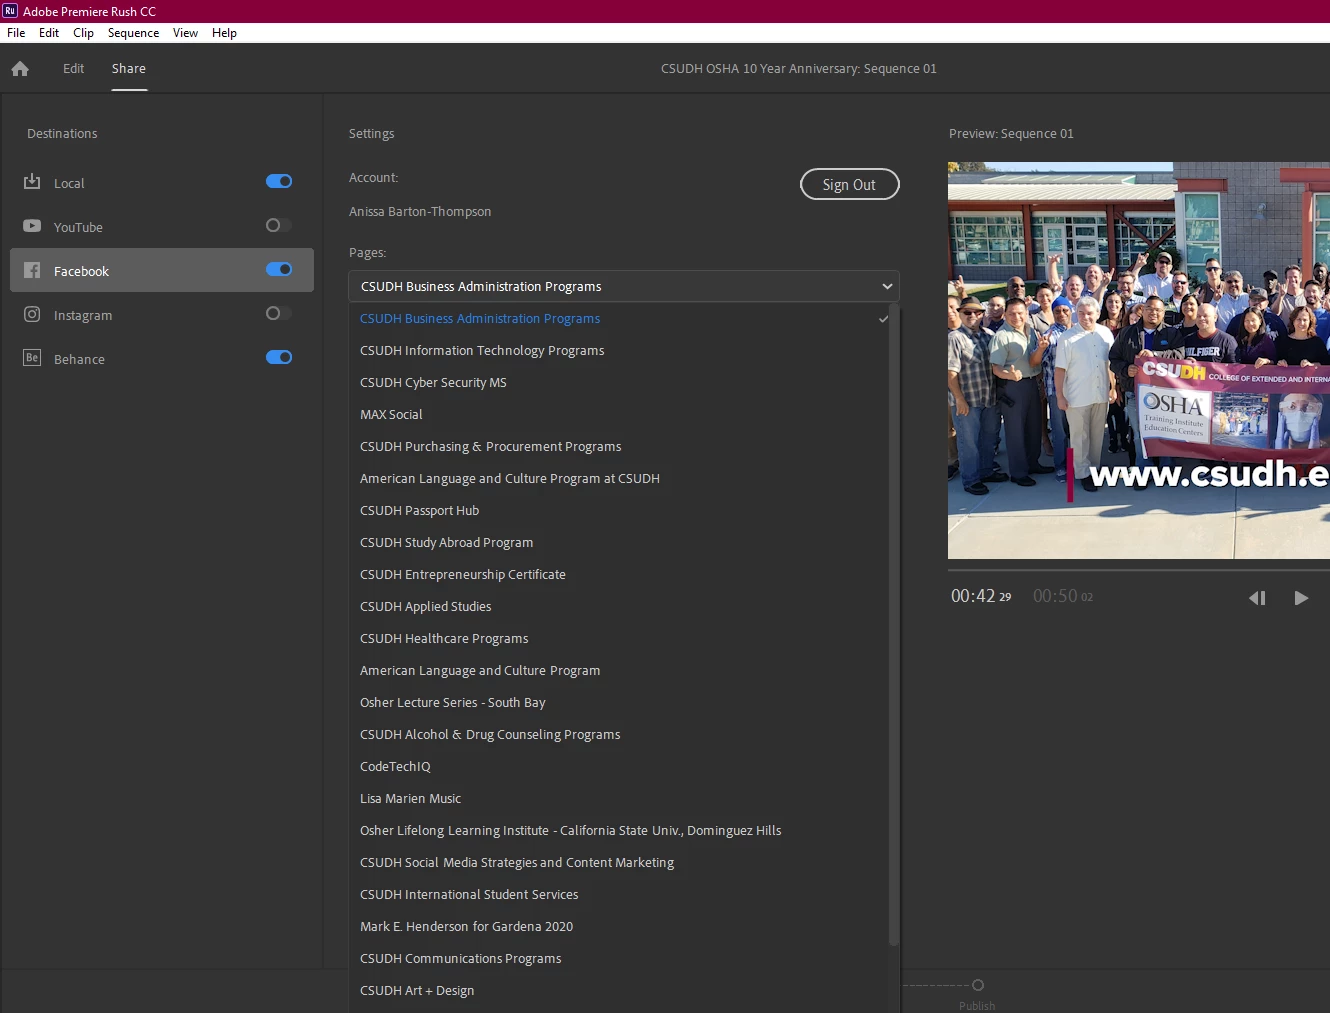The image size is (1330, 1013).
Task: Enable the YouTube destination switch
Action: point(279,225)
